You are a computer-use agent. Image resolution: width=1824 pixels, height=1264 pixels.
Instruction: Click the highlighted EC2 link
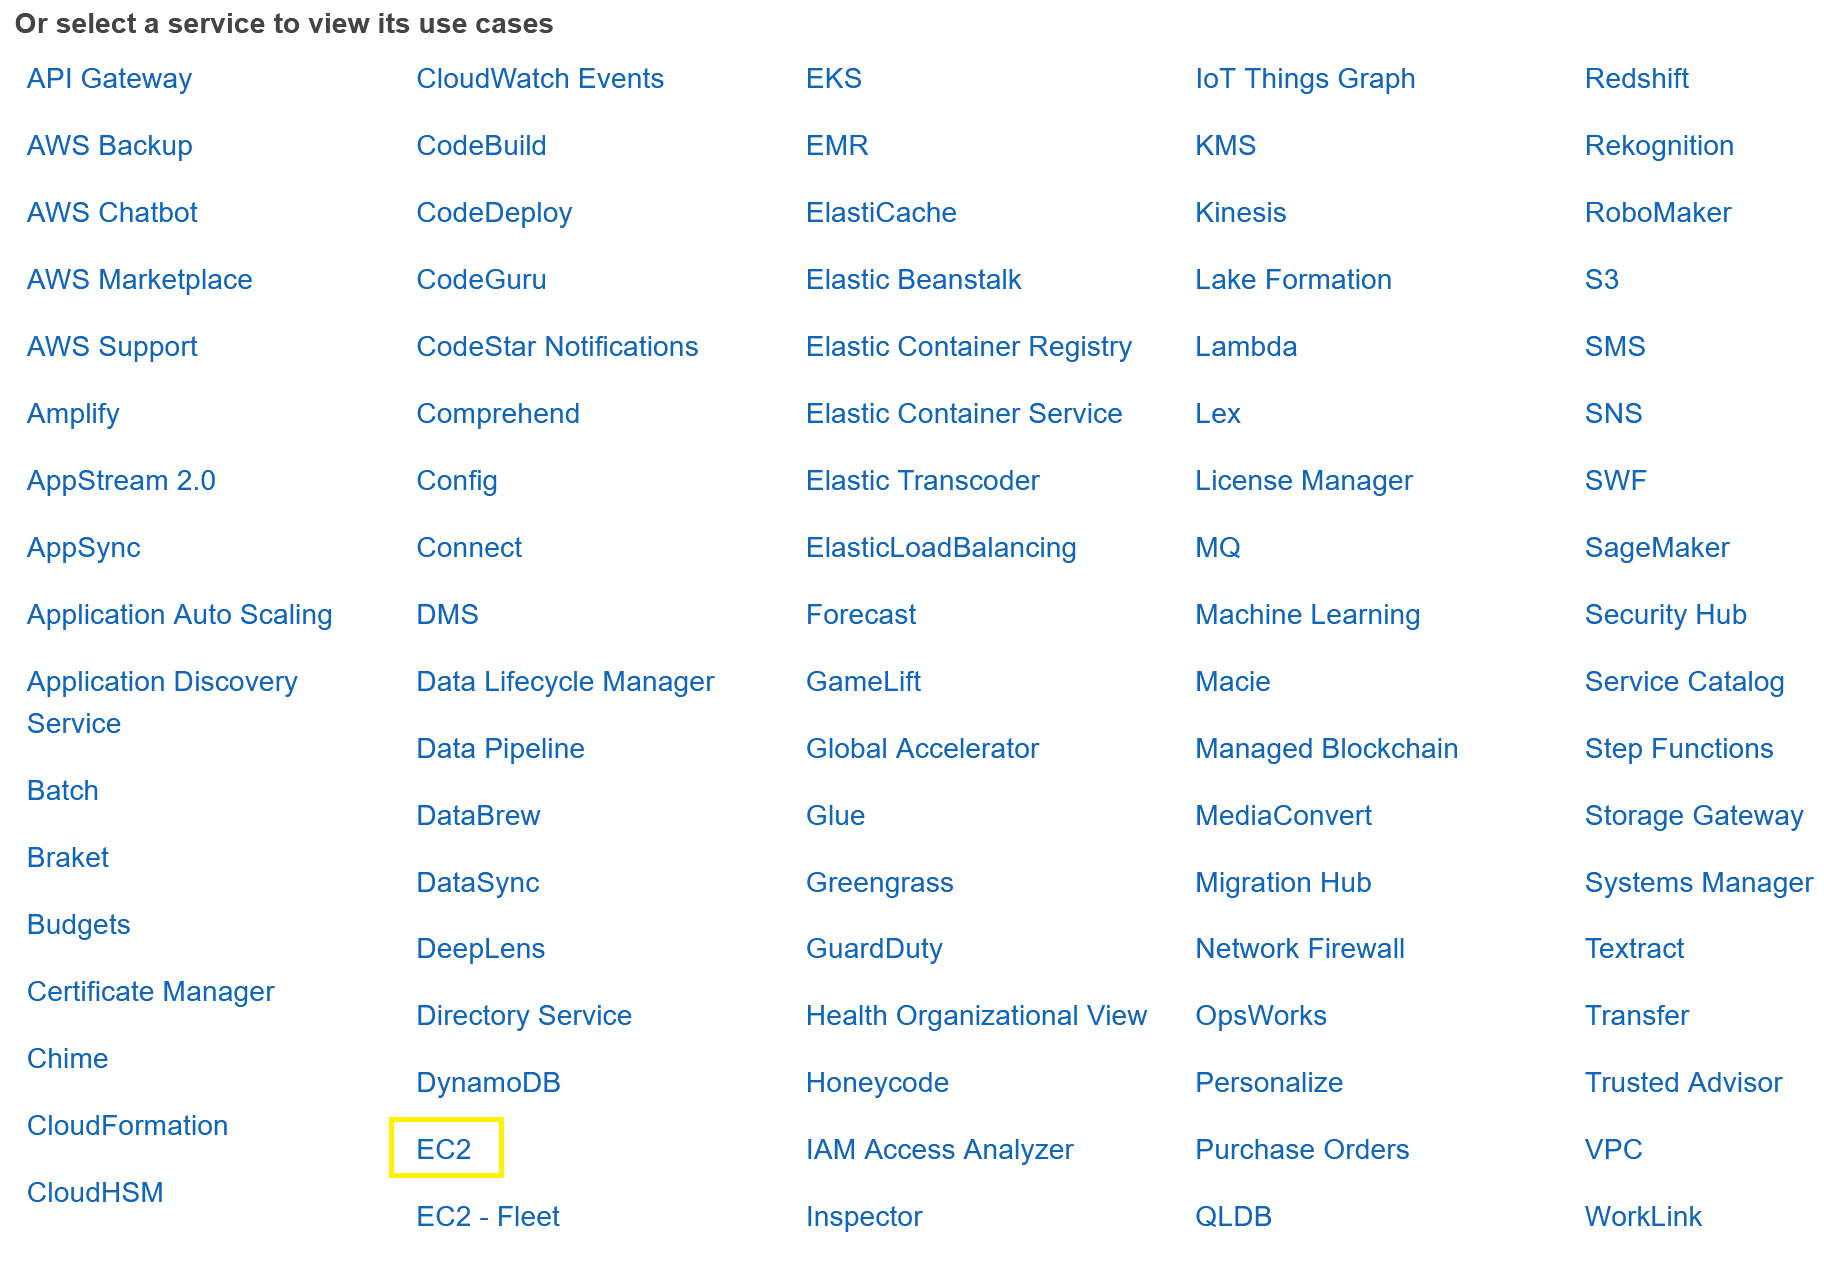(444, 1150)
